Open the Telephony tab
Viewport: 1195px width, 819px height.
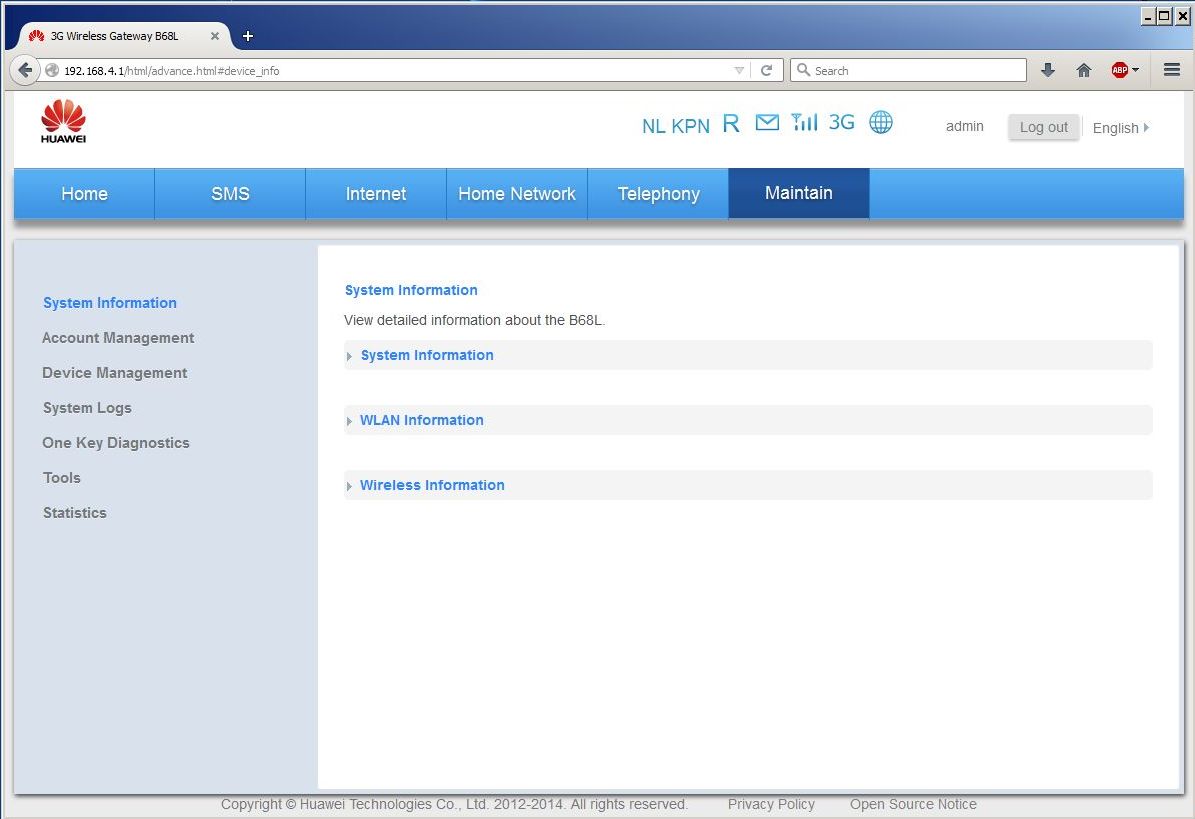[658, 194]
